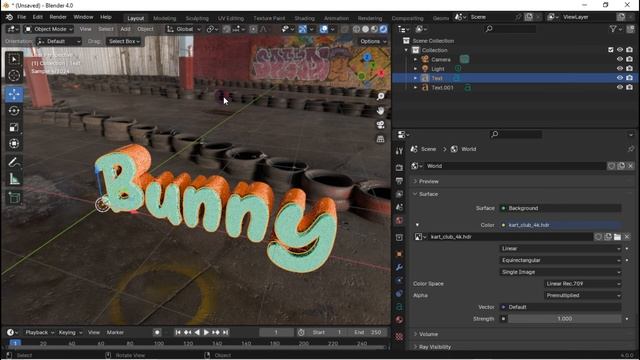Screen dimensions: 640x360
Task: Select the Scale tool
Action: 14,127
